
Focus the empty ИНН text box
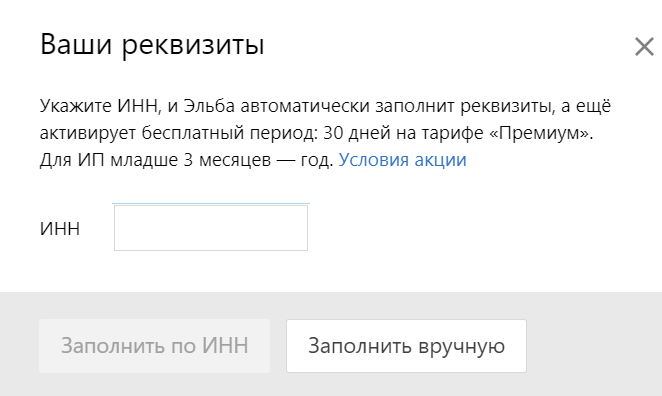tap(211, 228)
